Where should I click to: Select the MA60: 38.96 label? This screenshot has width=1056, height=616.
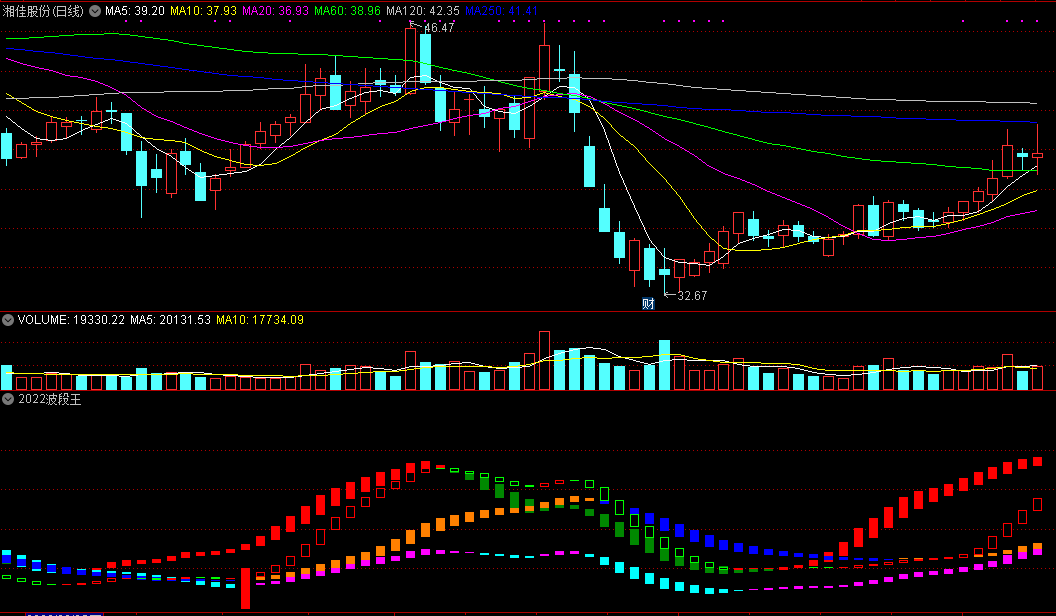coord(348,11)
